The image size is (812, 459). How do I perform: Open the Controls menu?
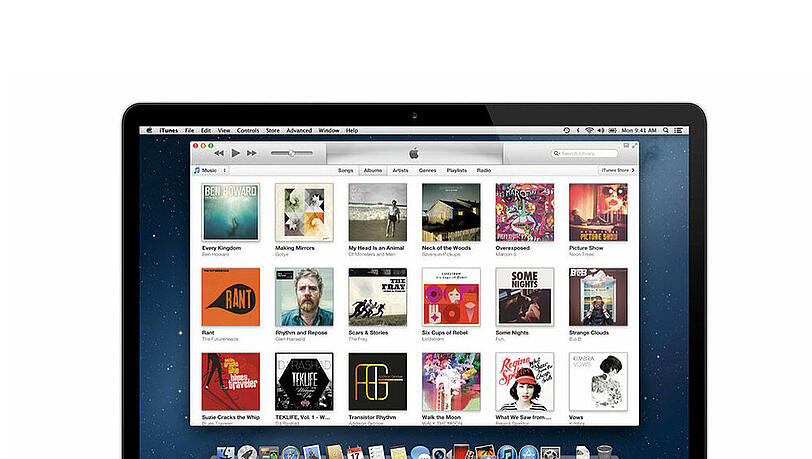pyautogui.click(x=248, y=131)
